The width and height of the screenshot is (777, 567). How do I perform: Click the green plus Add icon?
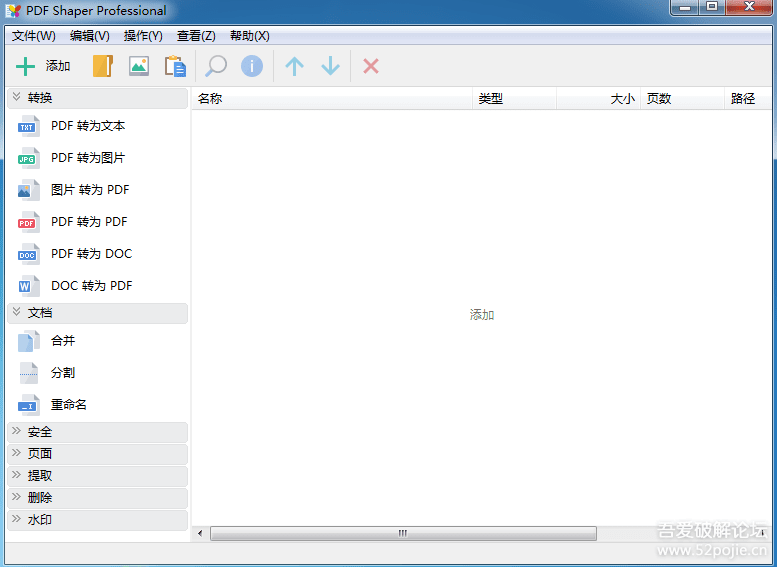point(25,66)
